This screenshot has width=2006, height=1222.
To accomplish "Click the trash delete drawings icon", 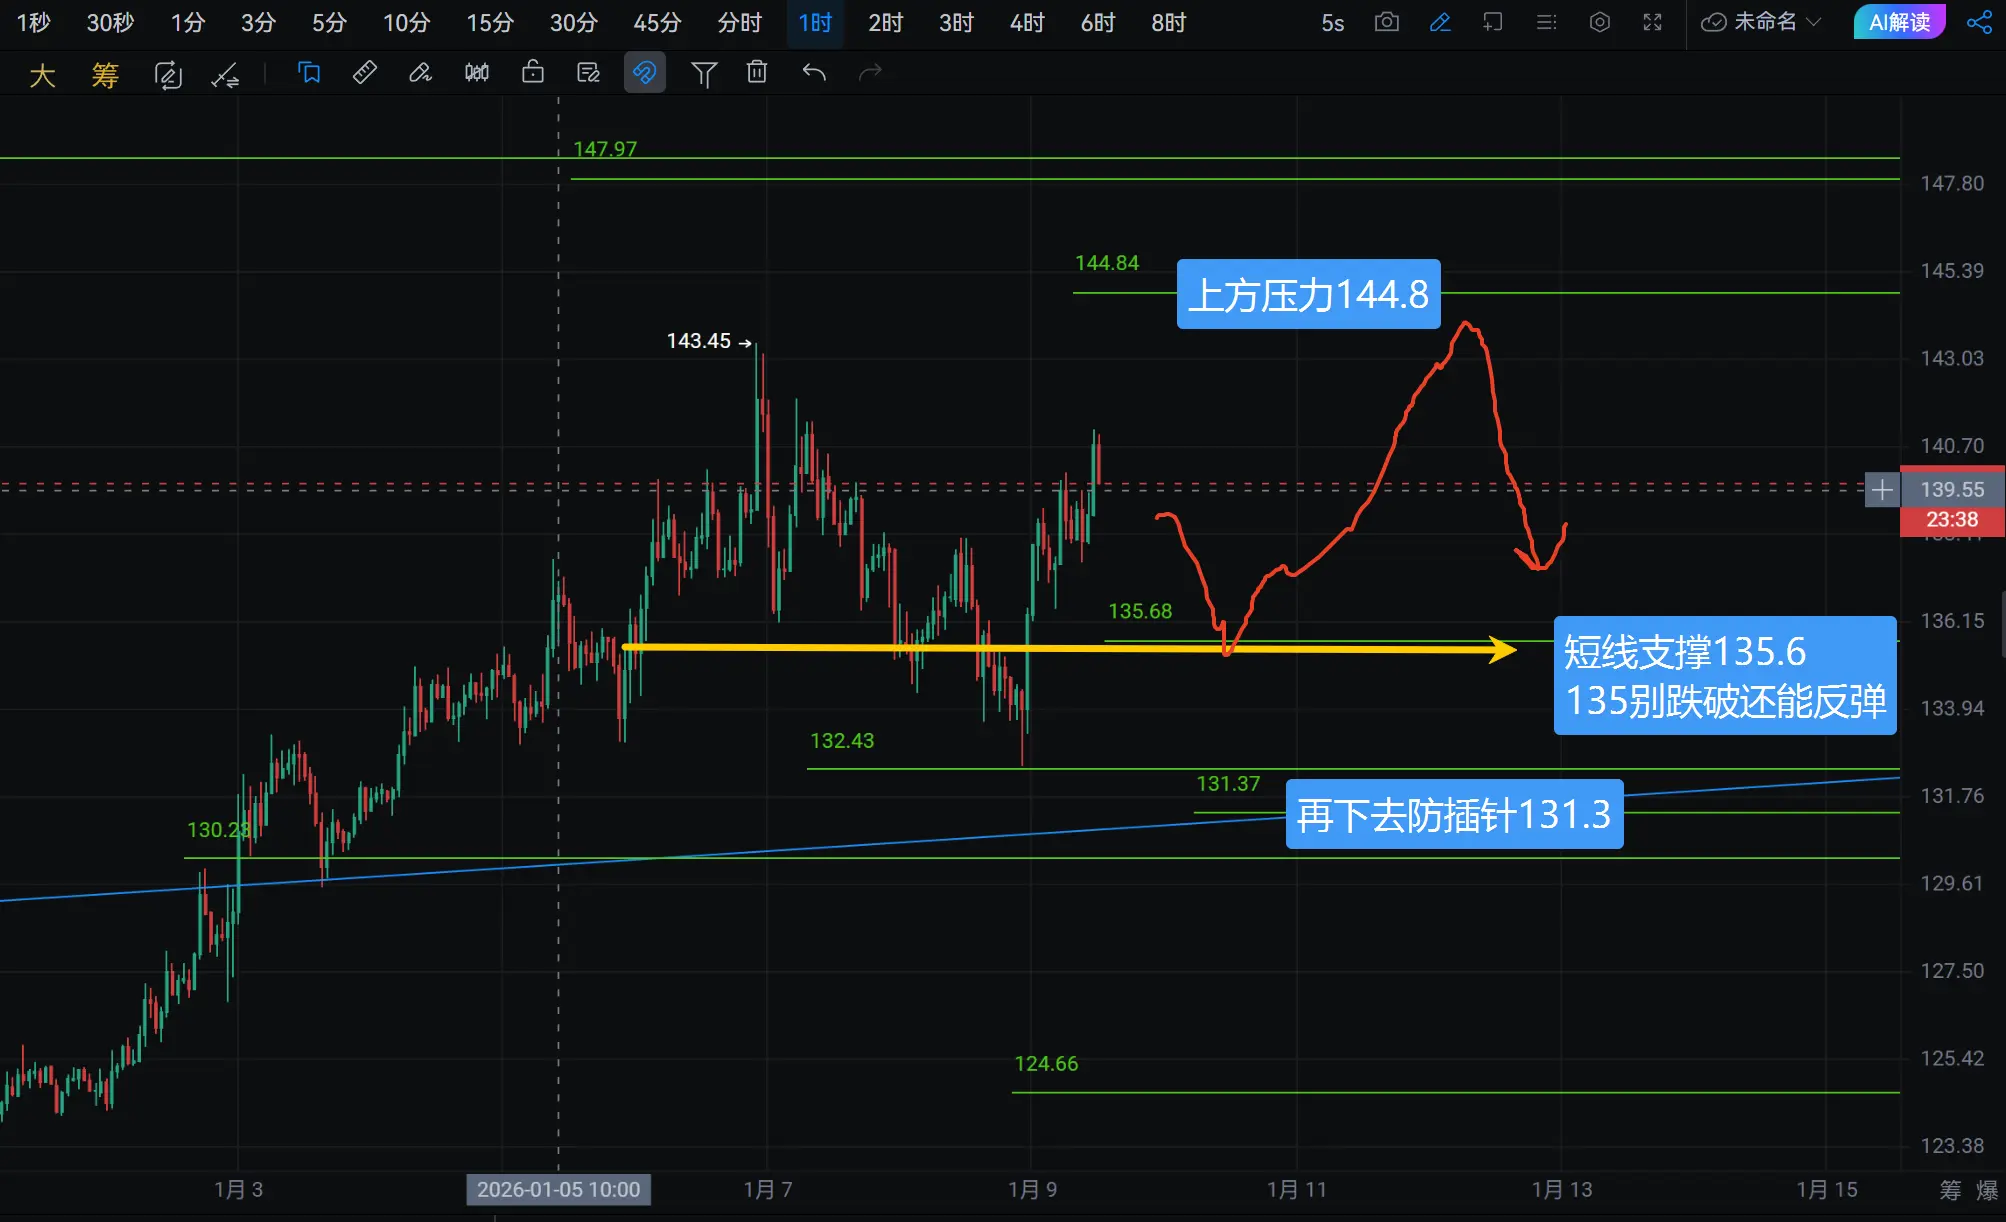I will coord(757,72).
